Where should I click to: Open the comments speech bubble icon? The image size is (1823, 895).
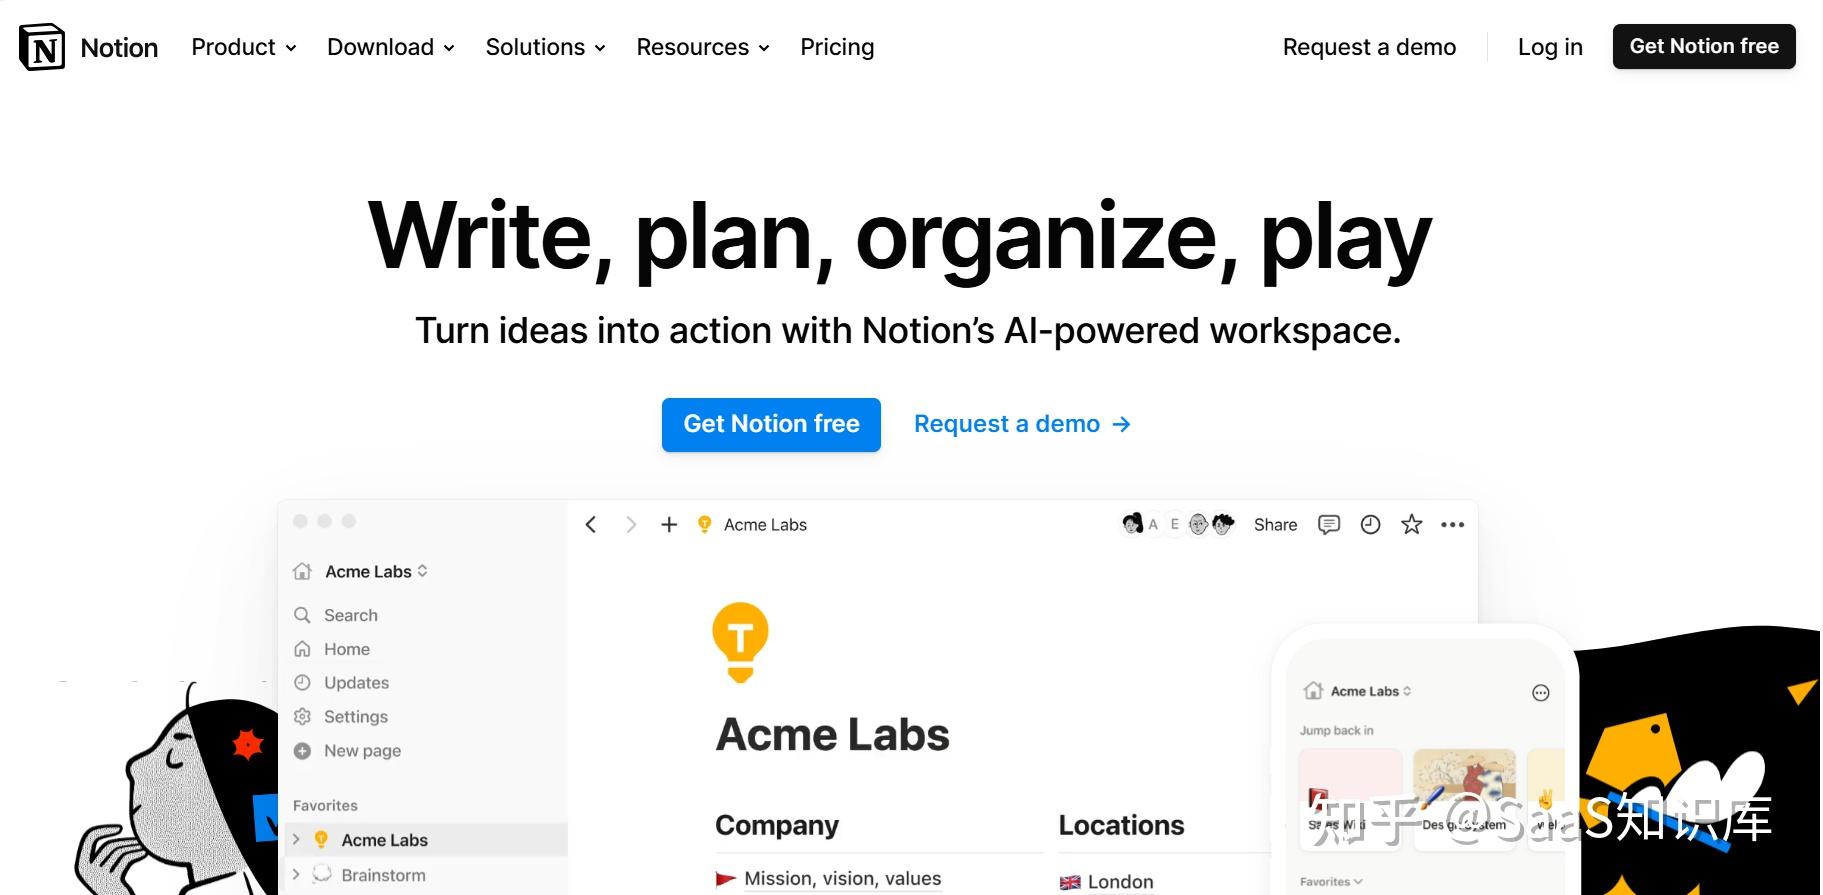[1329, 525]
